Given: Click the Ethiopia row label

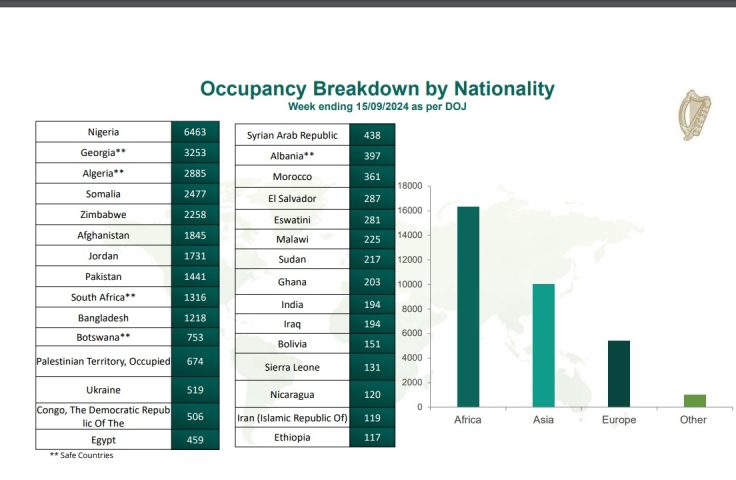Looking at the screenshot, I should click(x=292, y=437).
